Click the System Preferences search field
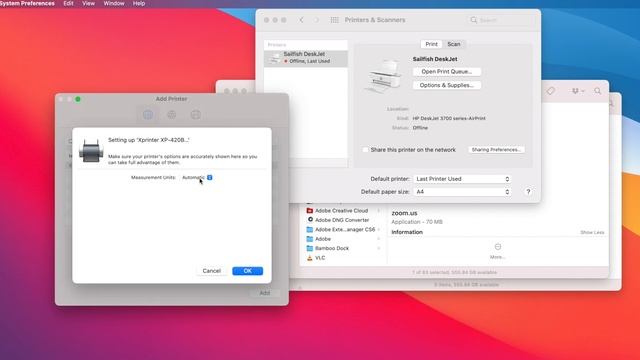640x360 pixels. tap(500, 20)
